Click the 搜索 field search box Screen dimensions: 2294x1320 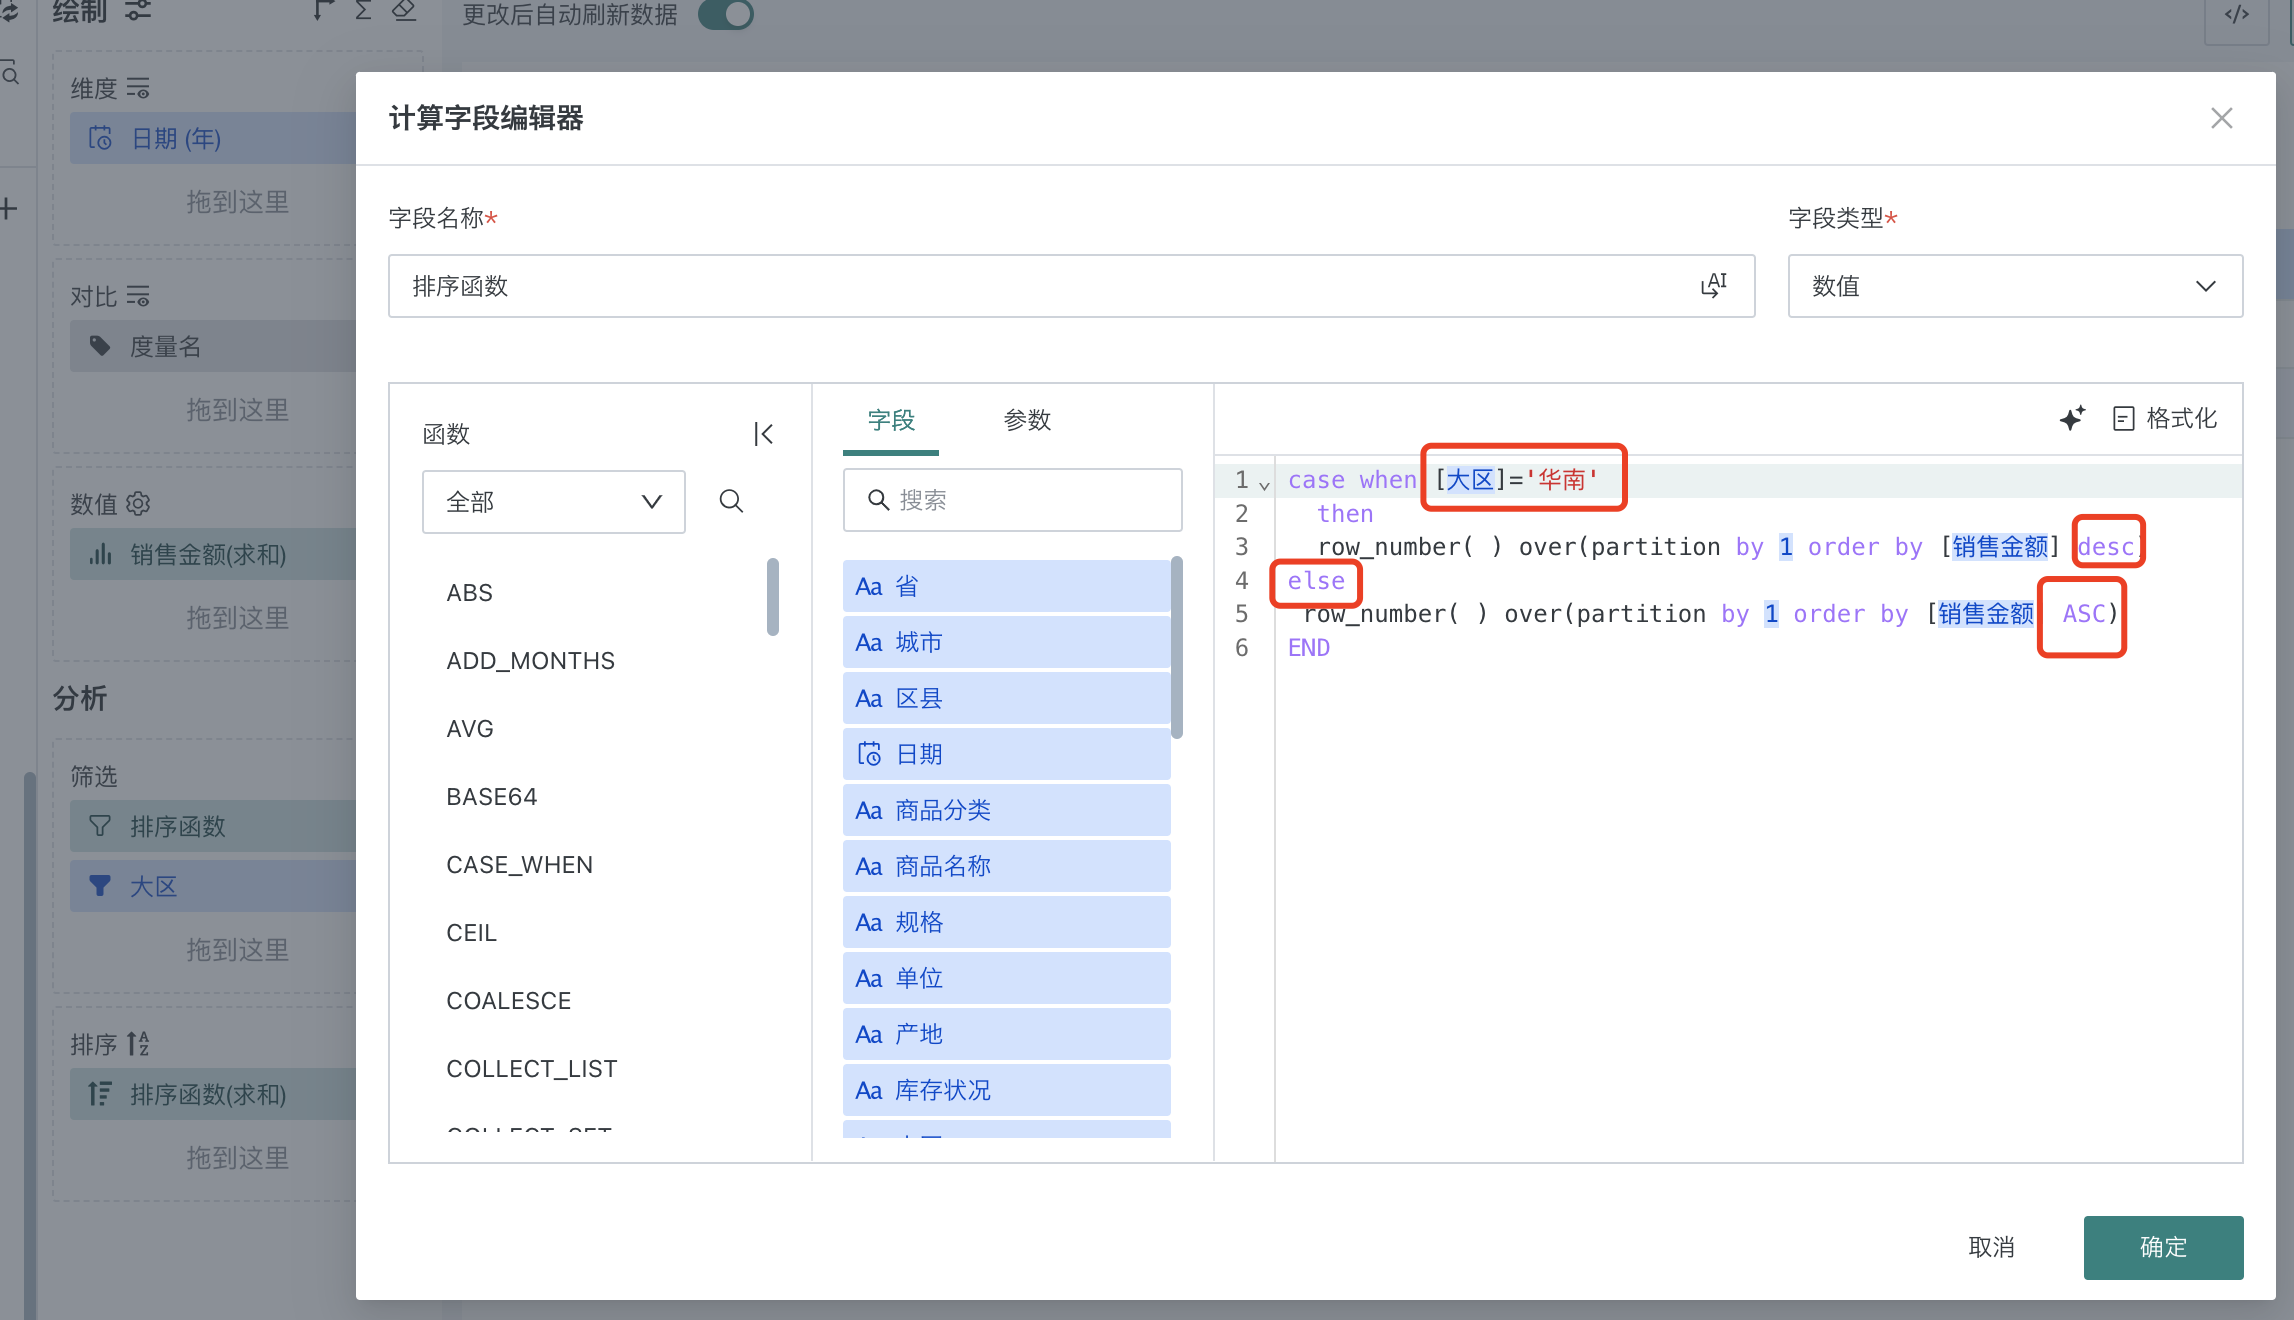click(x=1012, y=500)
